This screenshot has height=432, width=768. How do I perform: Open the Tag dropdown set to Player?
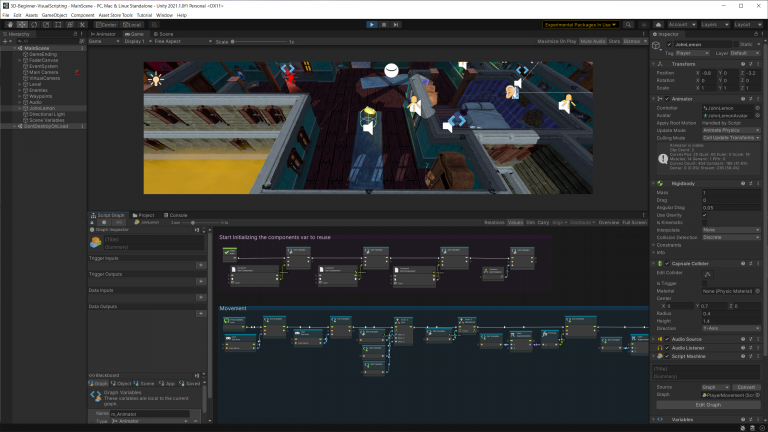coord(690,54)
